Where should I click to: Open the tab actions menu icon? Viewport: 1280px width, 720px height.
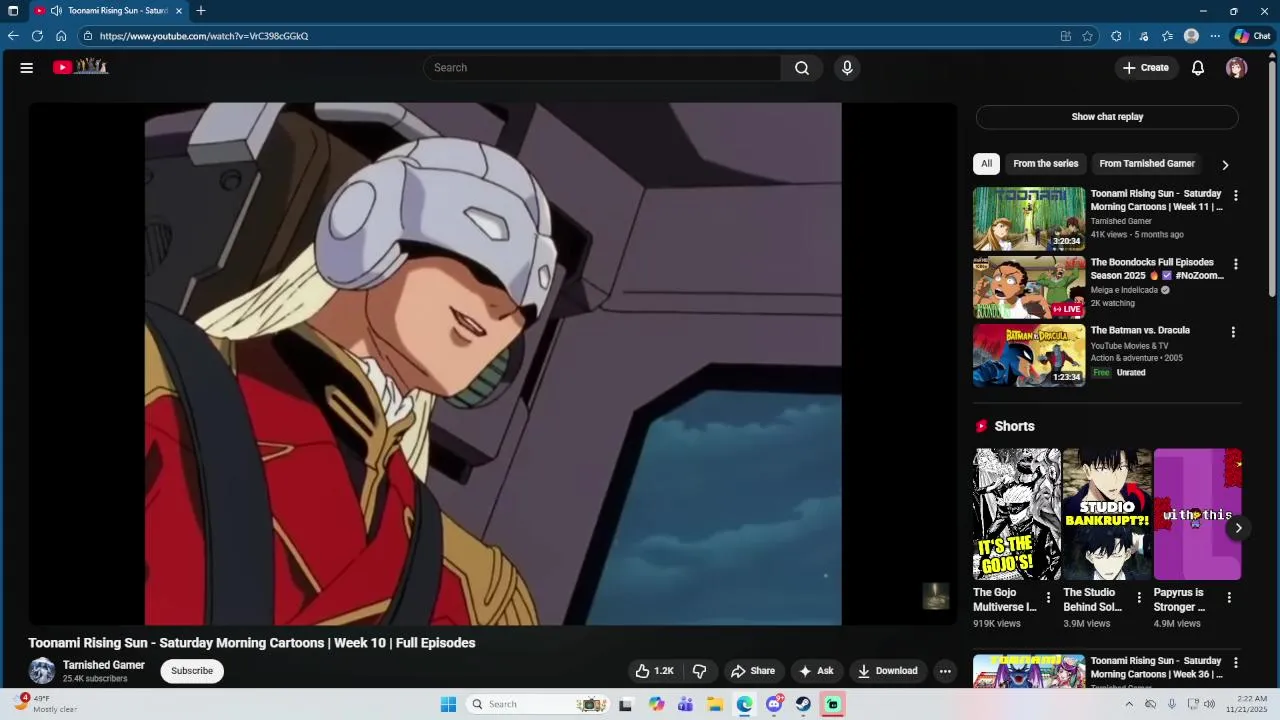13,11
